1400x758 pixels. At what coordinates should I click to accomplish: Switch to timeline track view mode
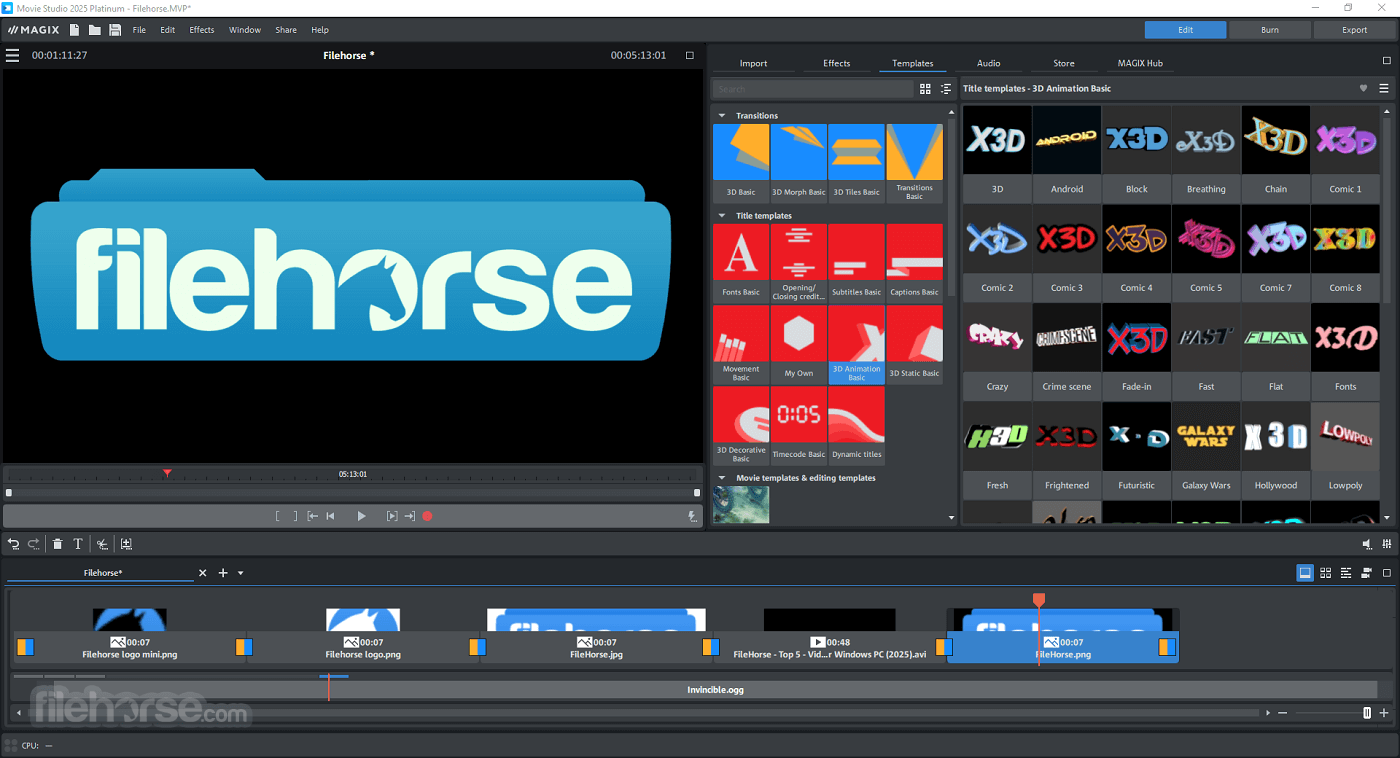coord(1346,573)
